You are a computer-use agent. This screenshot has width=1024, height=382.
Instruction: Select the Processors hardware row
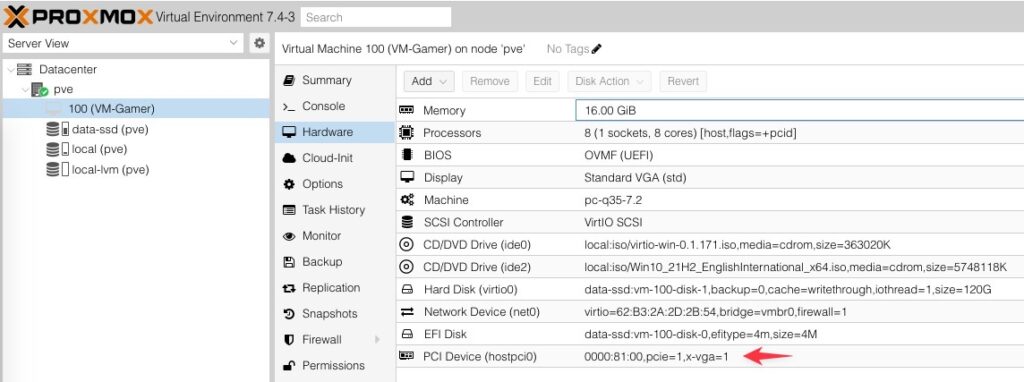pyautogui.click(x=710, y=133)
